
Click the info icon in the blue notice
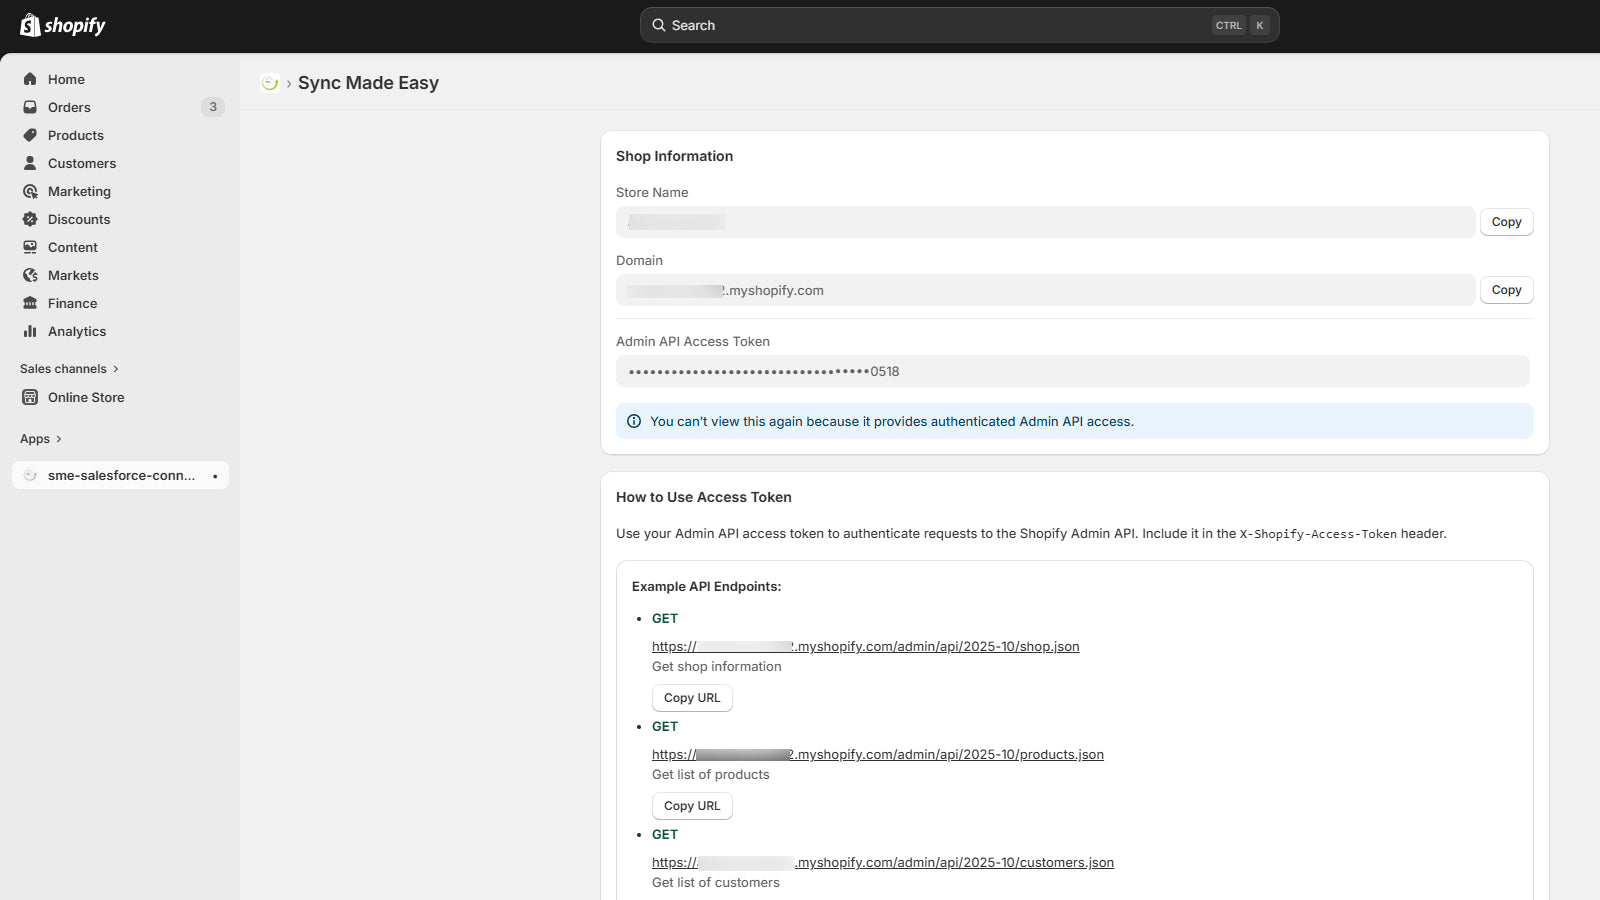point(634,421)
